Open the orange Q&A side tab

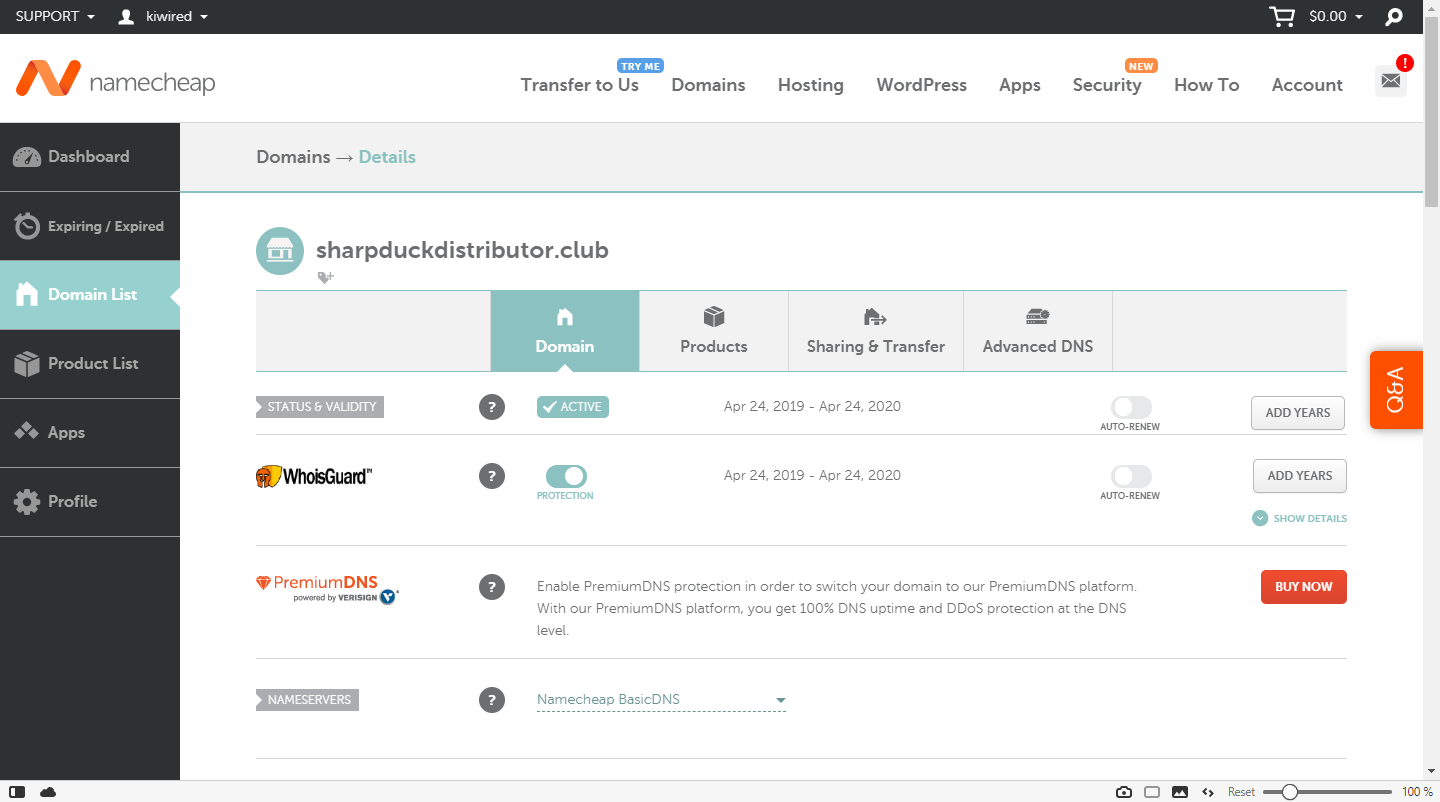1396,390
